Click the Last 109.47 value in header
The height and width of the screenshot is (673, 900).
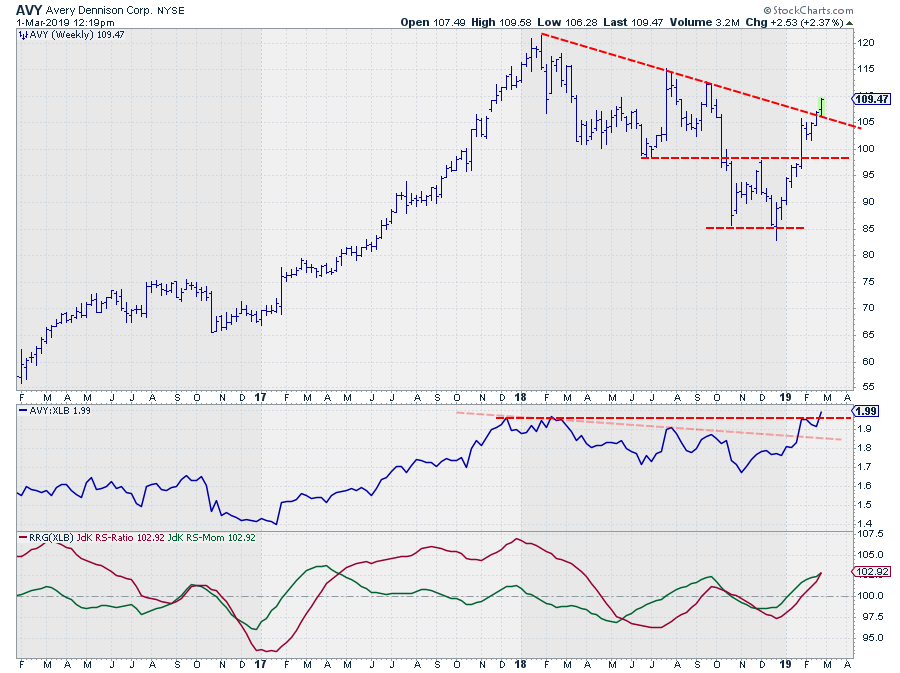633,22
